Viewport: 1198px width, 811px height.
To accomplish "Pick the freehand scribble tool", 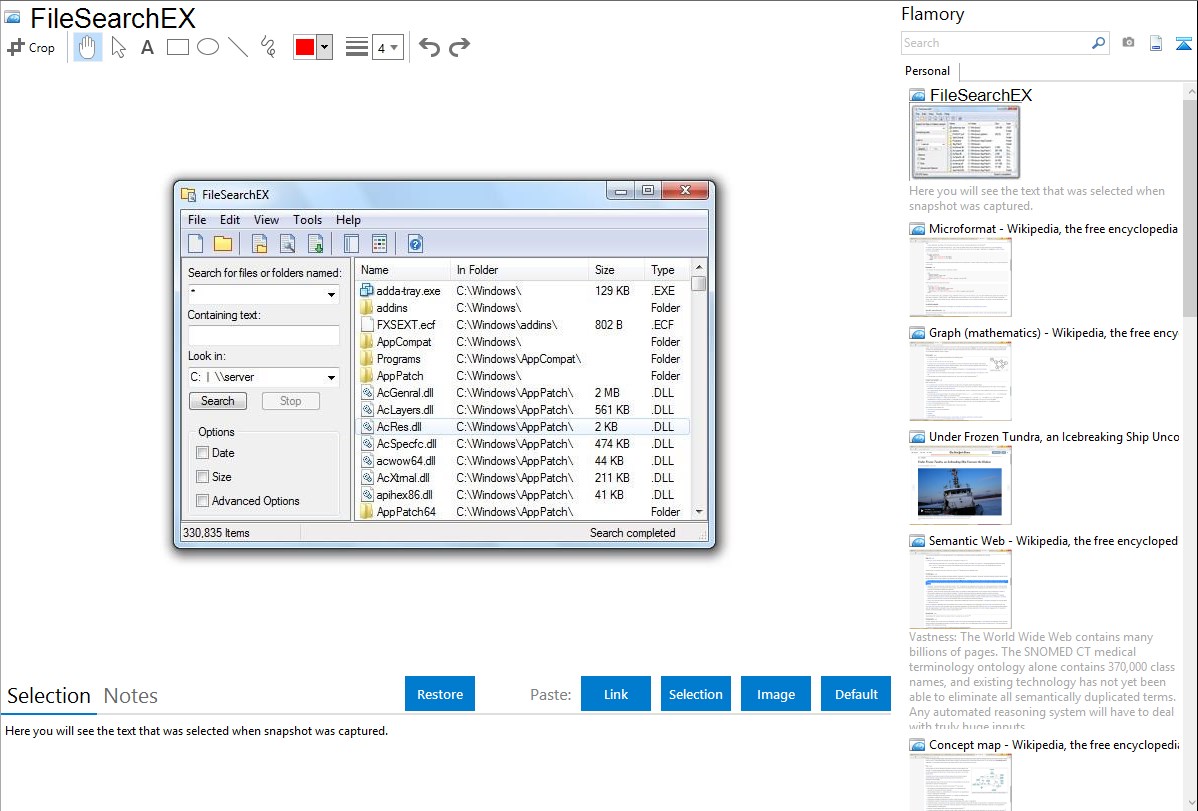I will (268, 47).
